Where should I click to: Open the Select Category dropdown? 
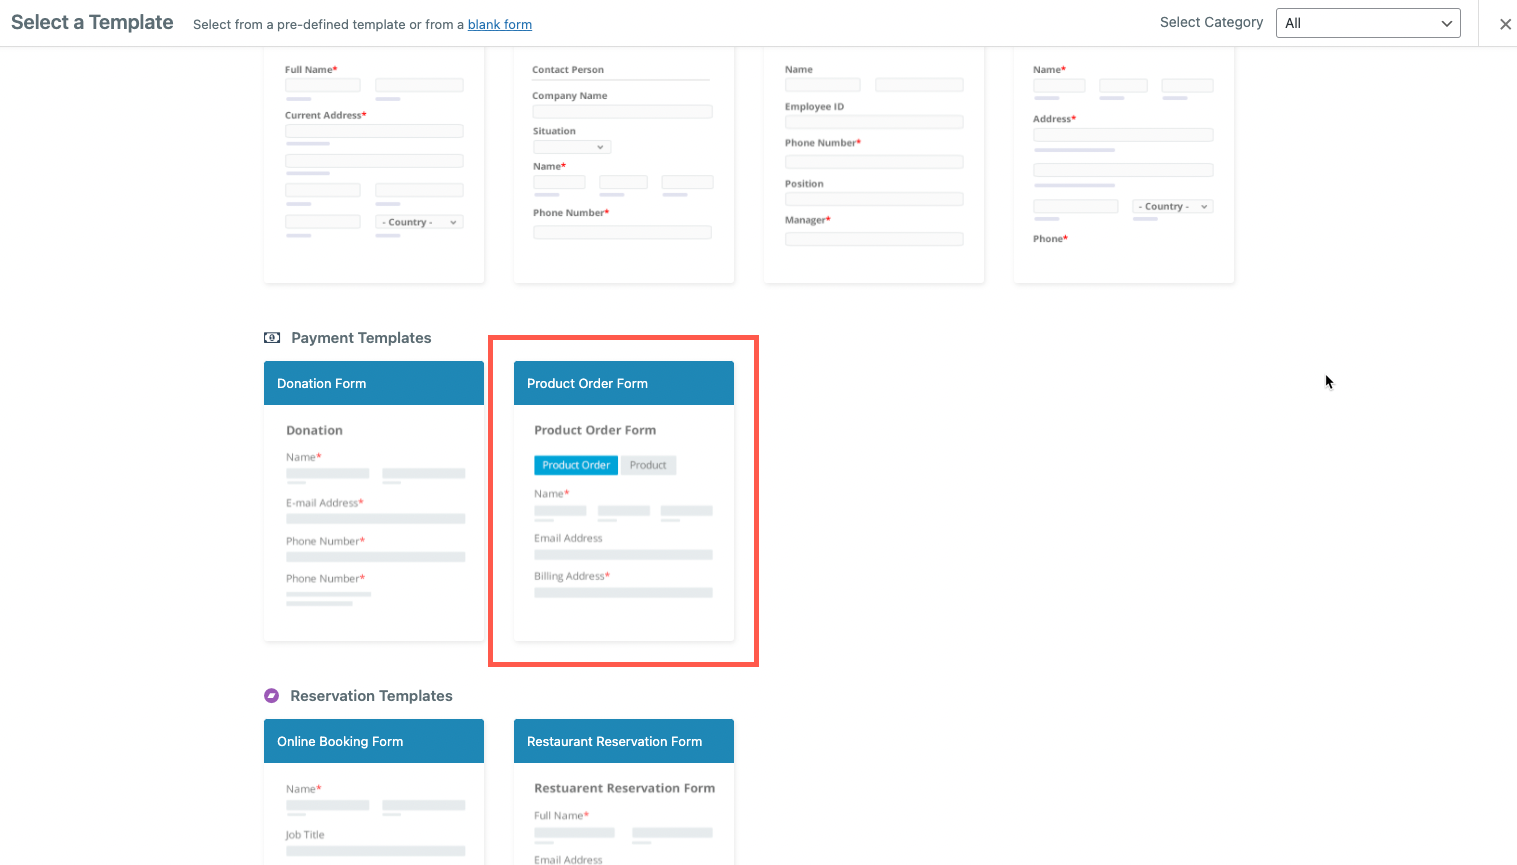[x=1368, y=23]
